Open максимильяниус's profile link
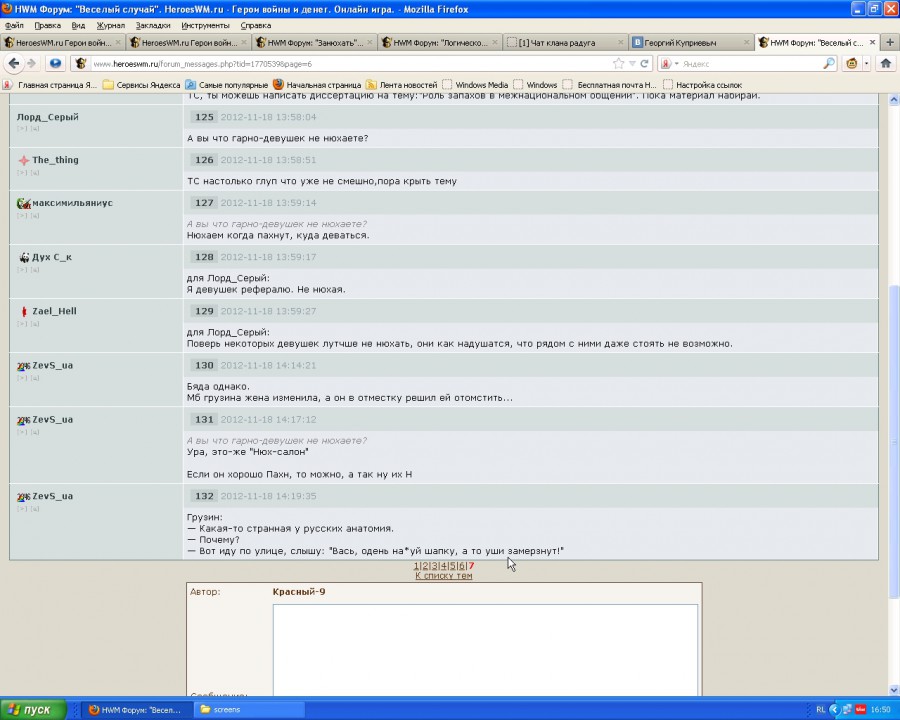 pyautogui.click(x=72, y=203)
